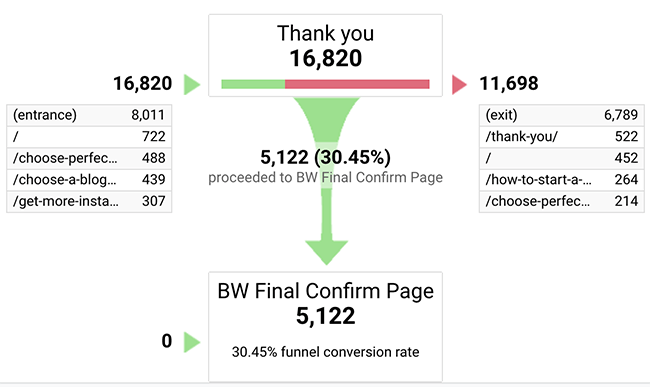This screenshot has height=387, width=650.
Task: Open /thank-you/ 522 exit row
Action: click(x=562, y=137)
